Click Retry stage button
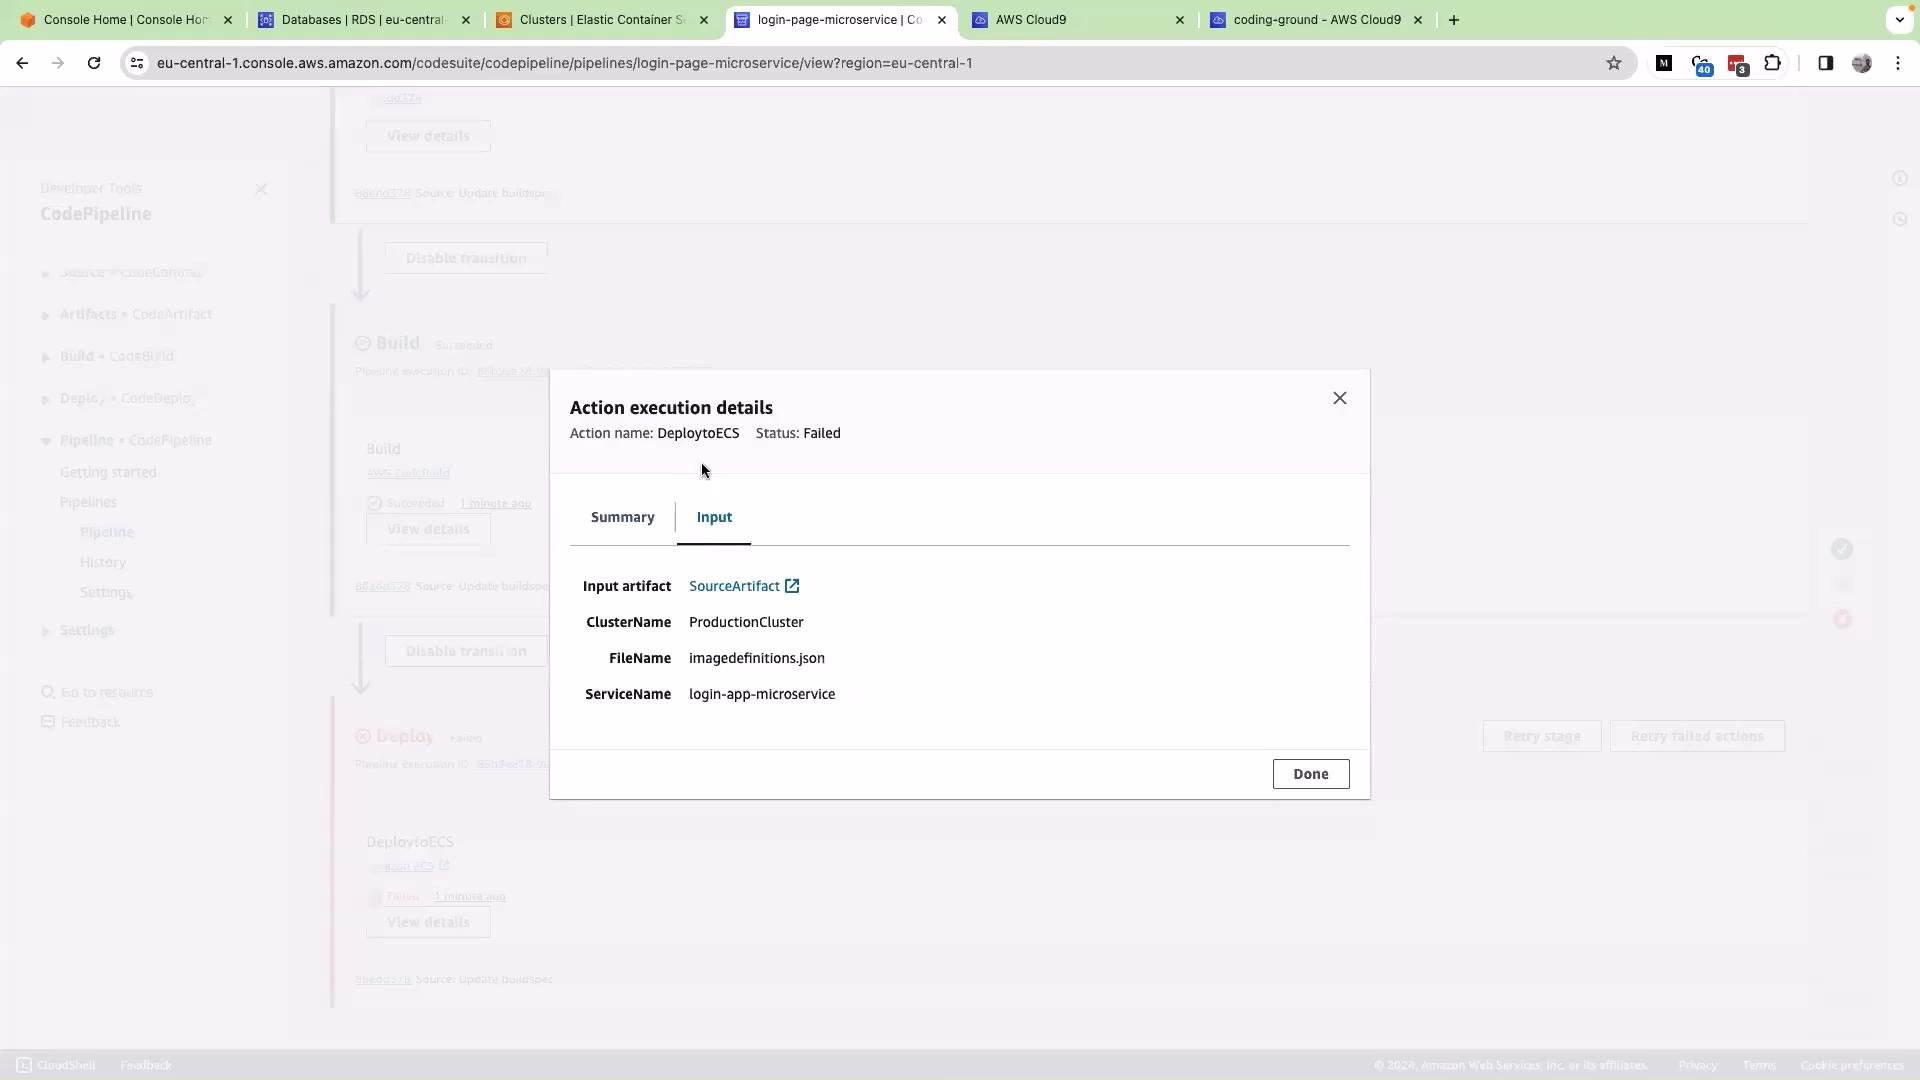The height and width of the screenshot is (1080, 1920). [x=1542, y=736]
